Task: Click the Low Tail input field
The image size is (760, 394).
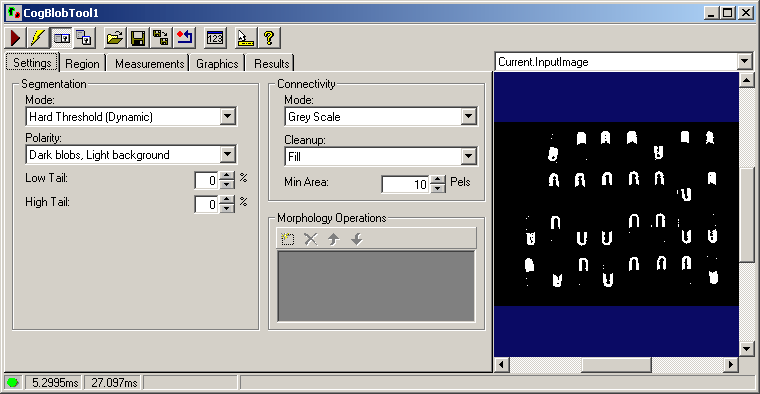Action: click(x=206, y=180)
